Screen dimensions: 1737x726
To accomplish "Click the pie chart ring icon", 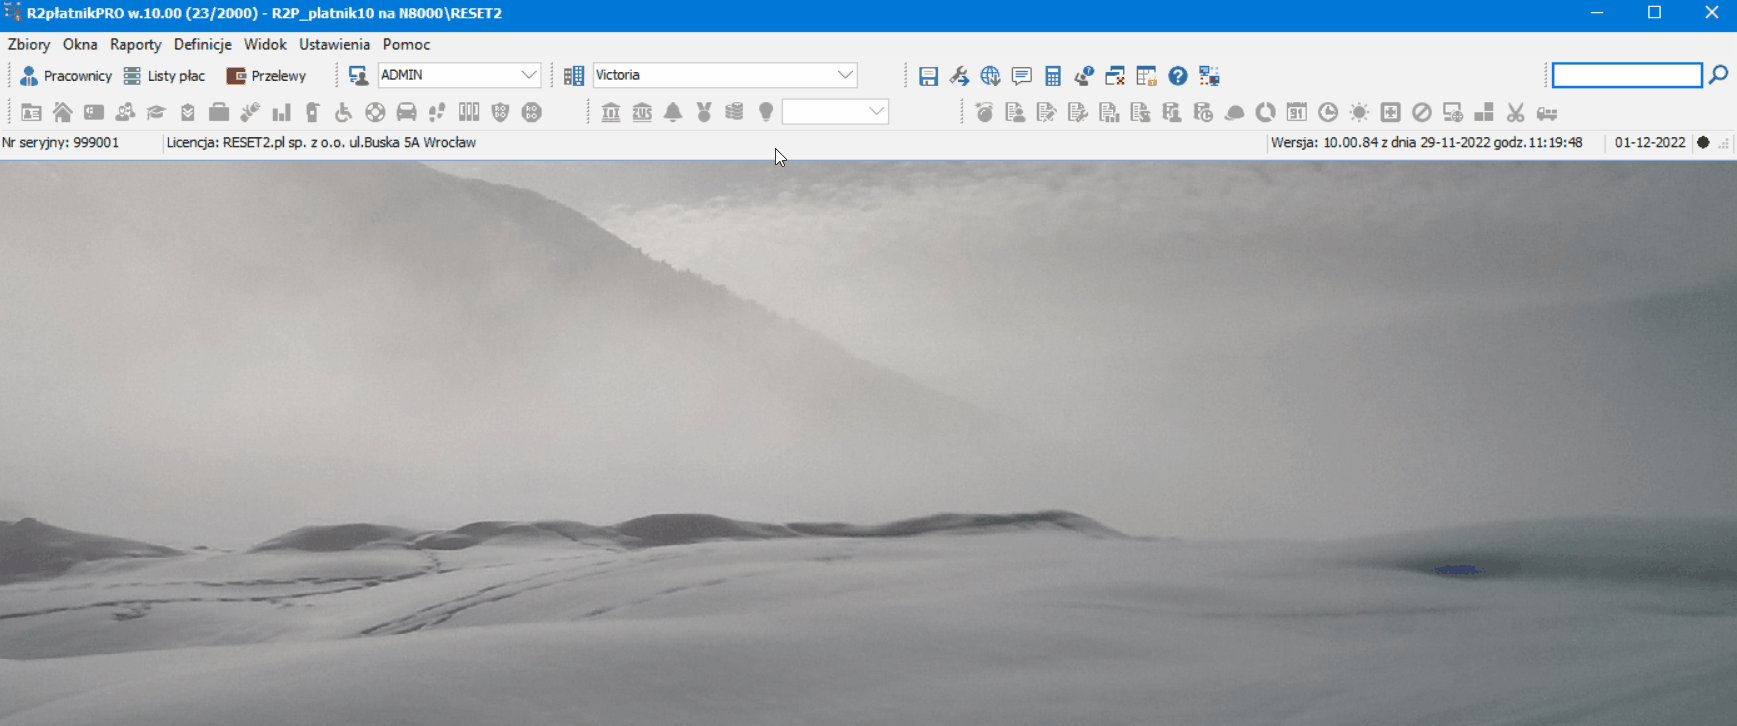I will [1266, 112].
